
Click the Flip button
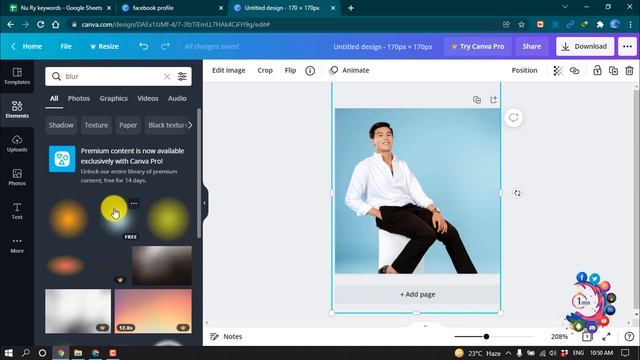(290, 71)
